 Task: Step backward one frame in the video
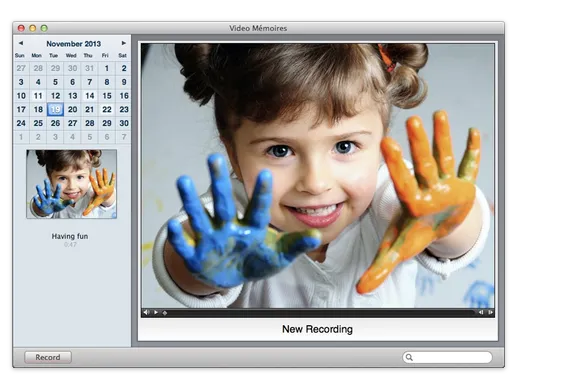pos(481,313)
